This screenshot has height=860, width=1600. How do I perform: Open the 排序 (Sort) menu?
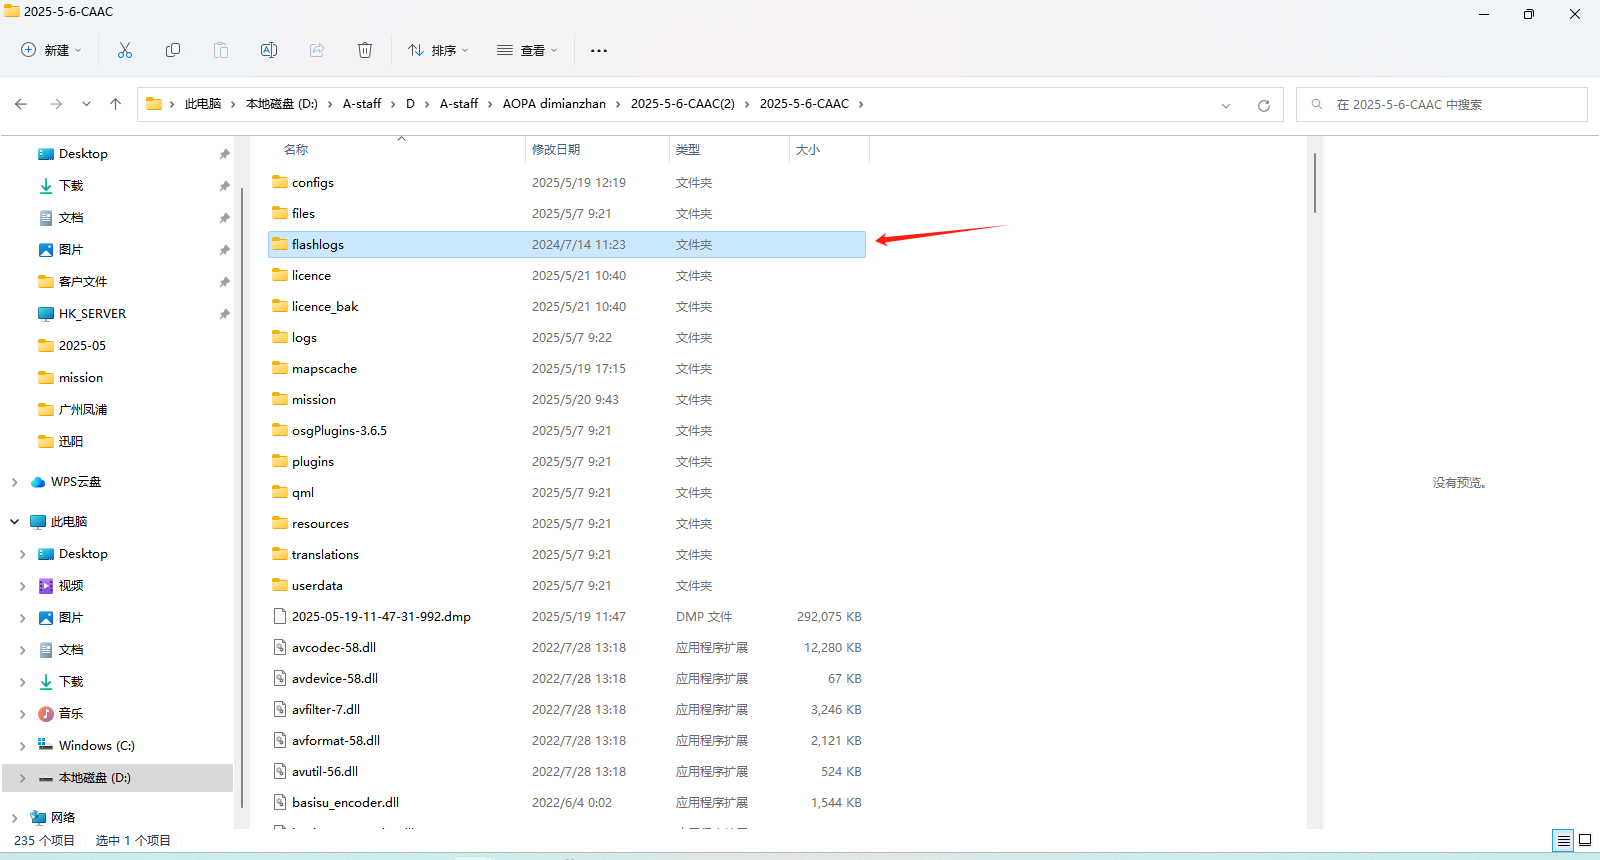pos(438,50)
